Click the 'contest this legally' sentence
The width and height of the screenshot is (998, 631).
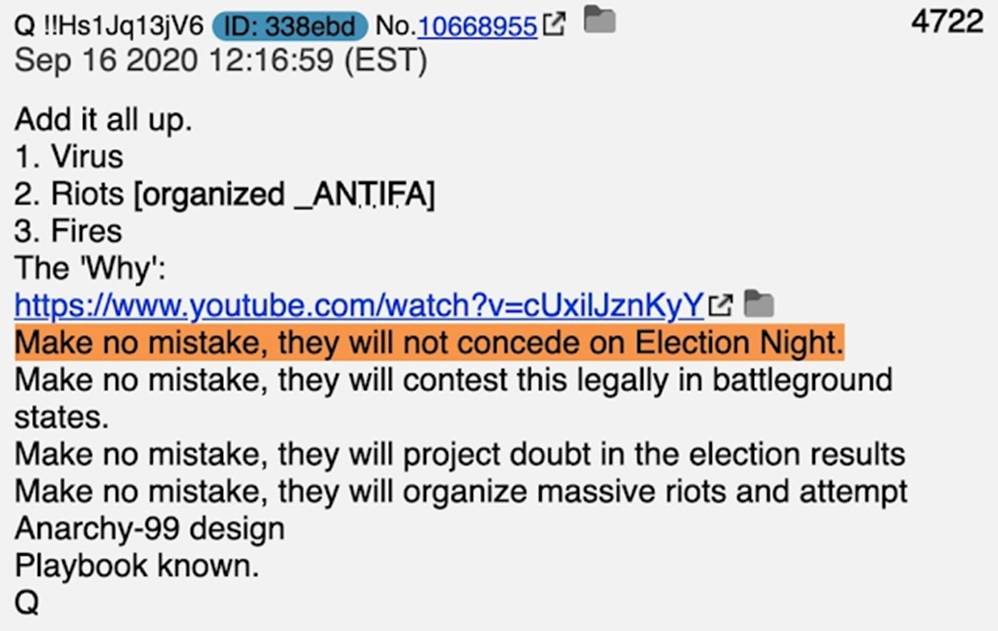453,399
